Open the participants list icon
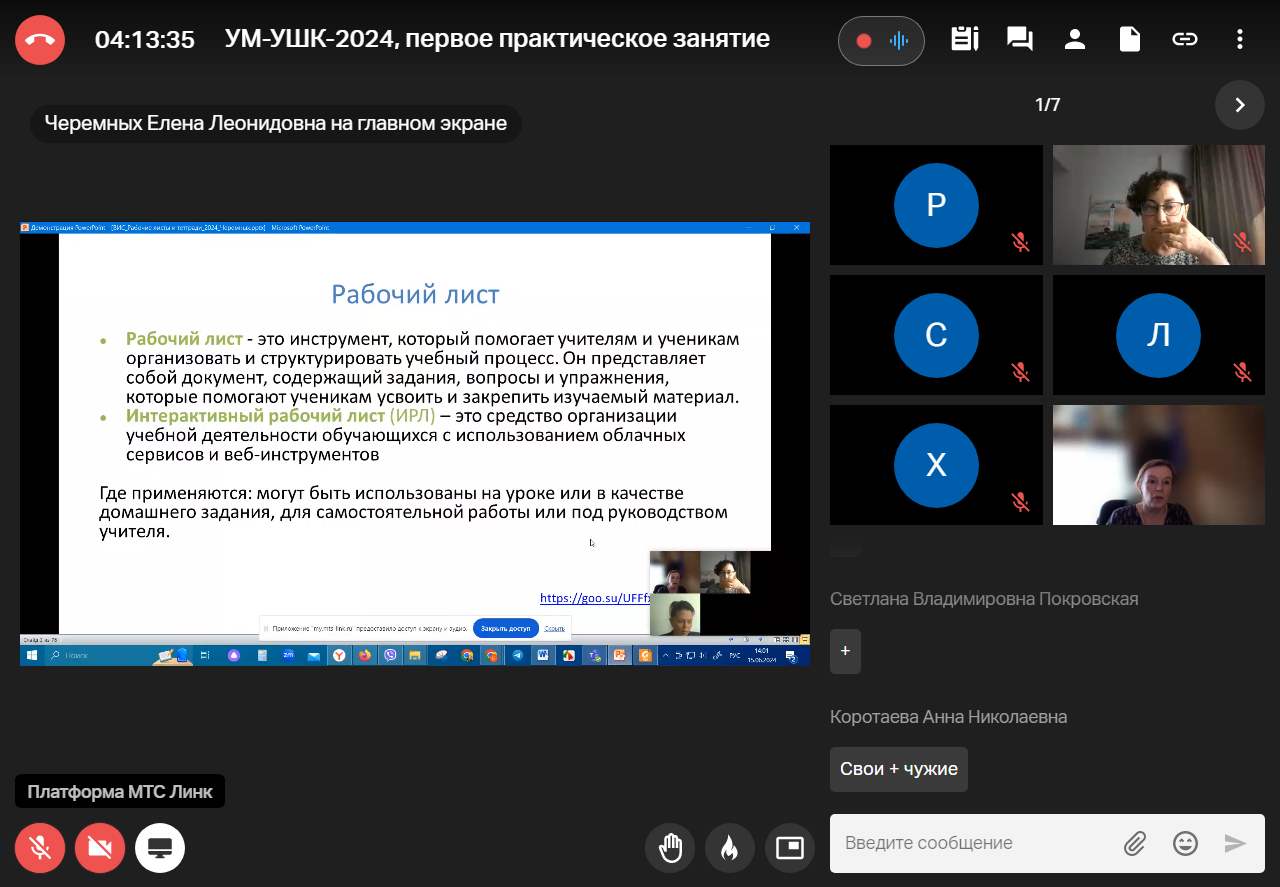Image resolution: width=1280 pixels, height=887 pixels. point(1075,40)
